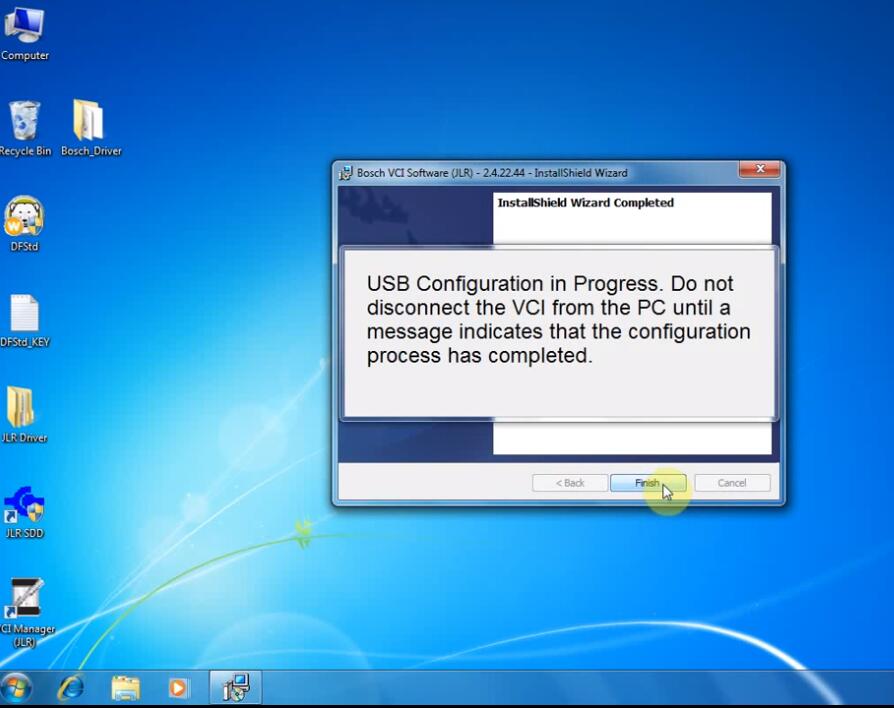Screen dimensions: 894x708
Task: Select the Bosch_Driver folder
Action: [91, 128]
